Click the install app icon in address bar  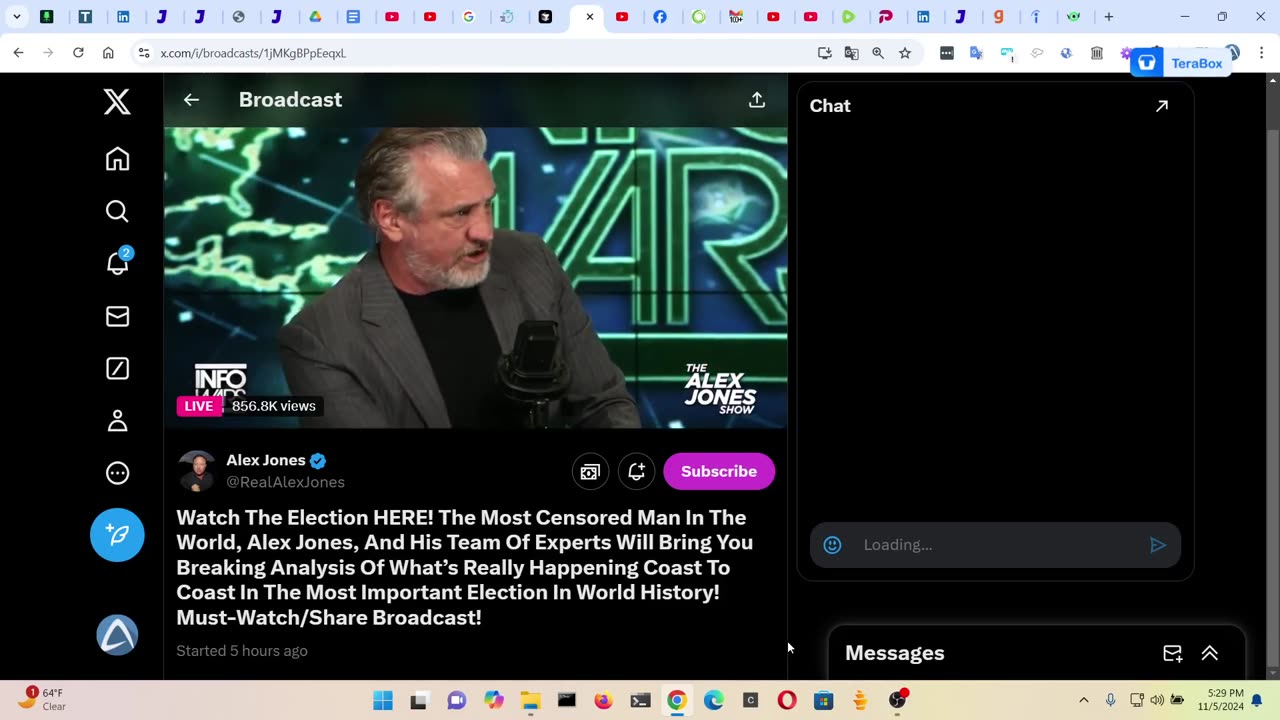click(x=824, y=53)
